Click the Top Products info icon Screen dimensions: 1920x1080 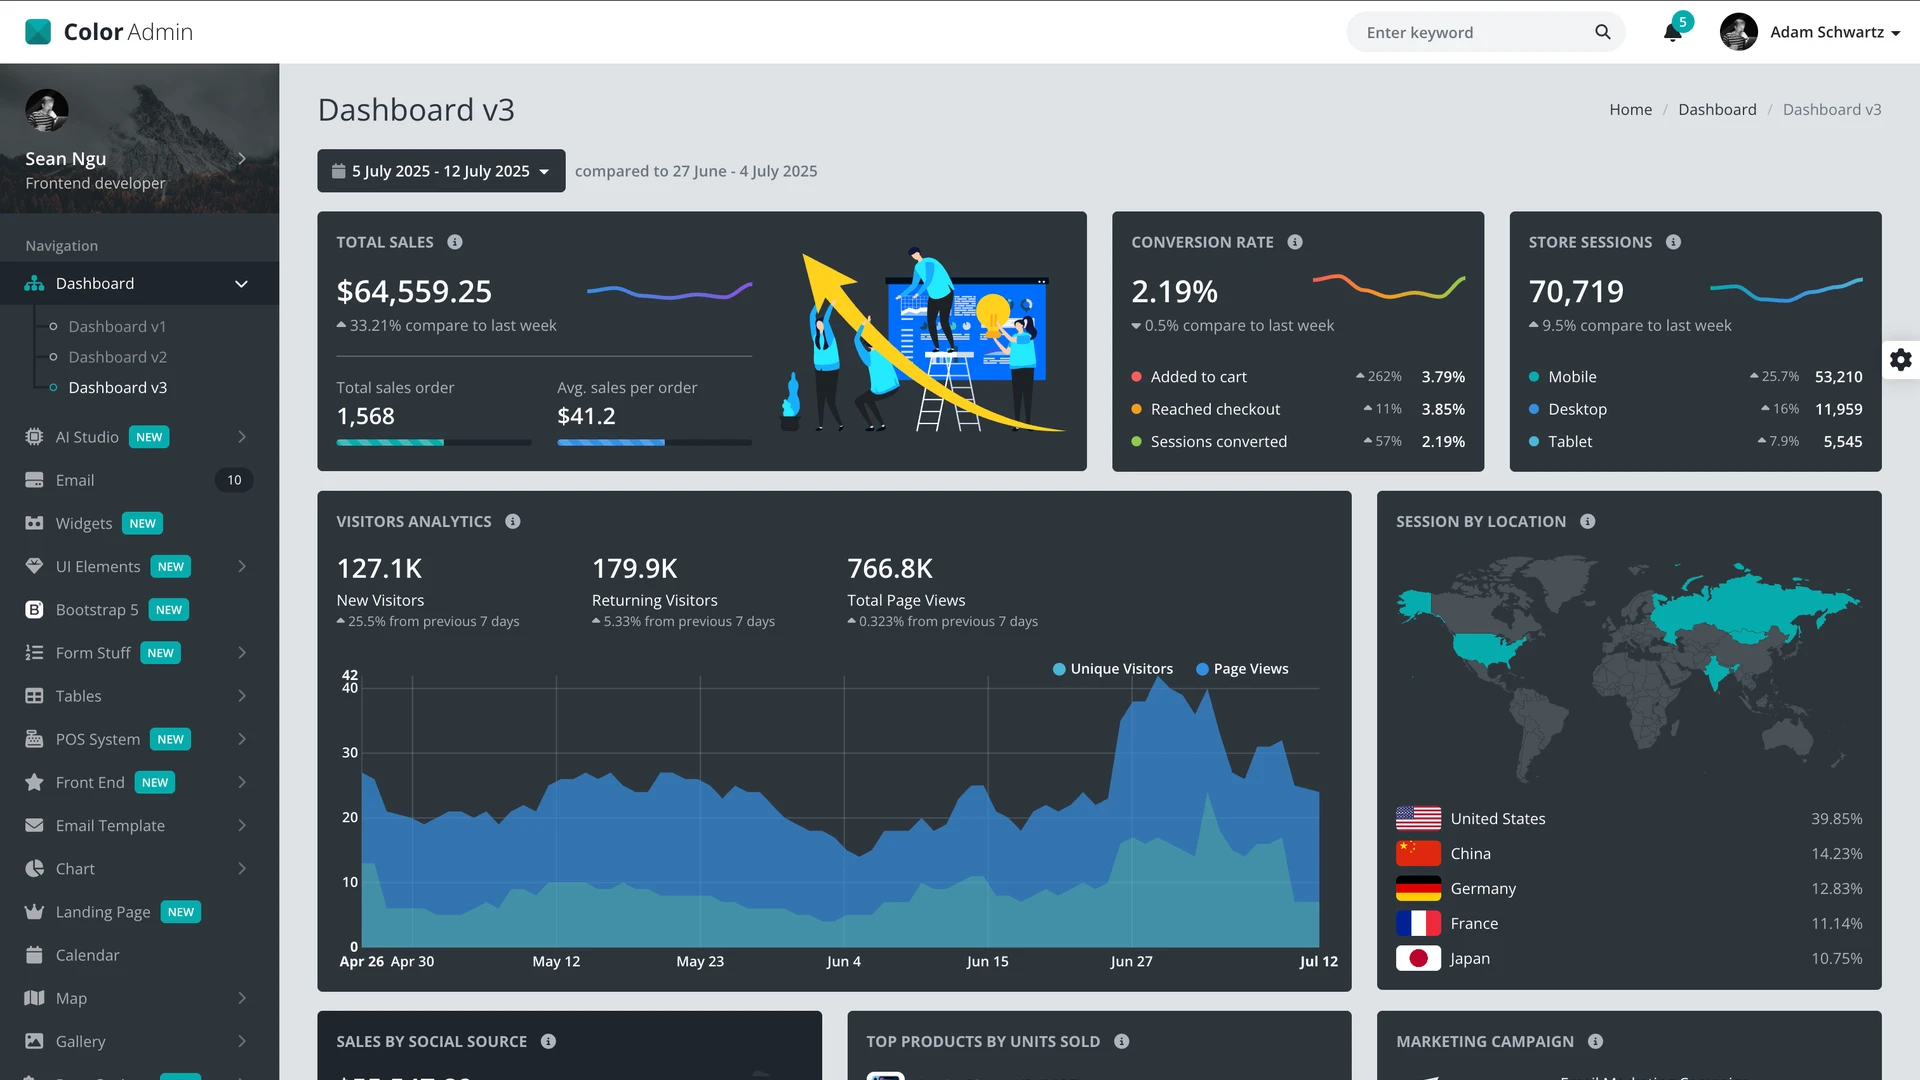coord(1122,1041)
